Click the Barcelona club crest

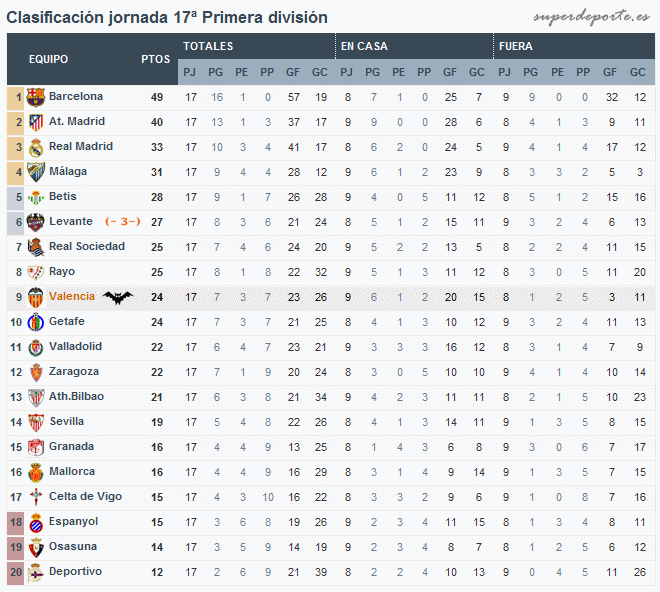point(35,98)
